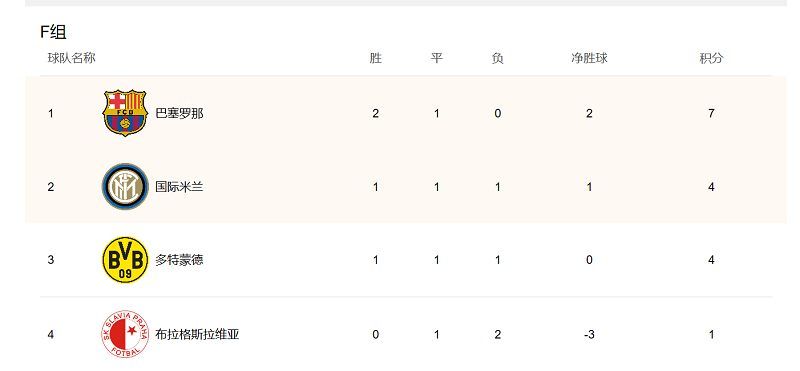The height and width of the screenshot is (371, 800).
Task: Click Slavia Praha's goal difference -3
Action: click(x=589, y=334)
